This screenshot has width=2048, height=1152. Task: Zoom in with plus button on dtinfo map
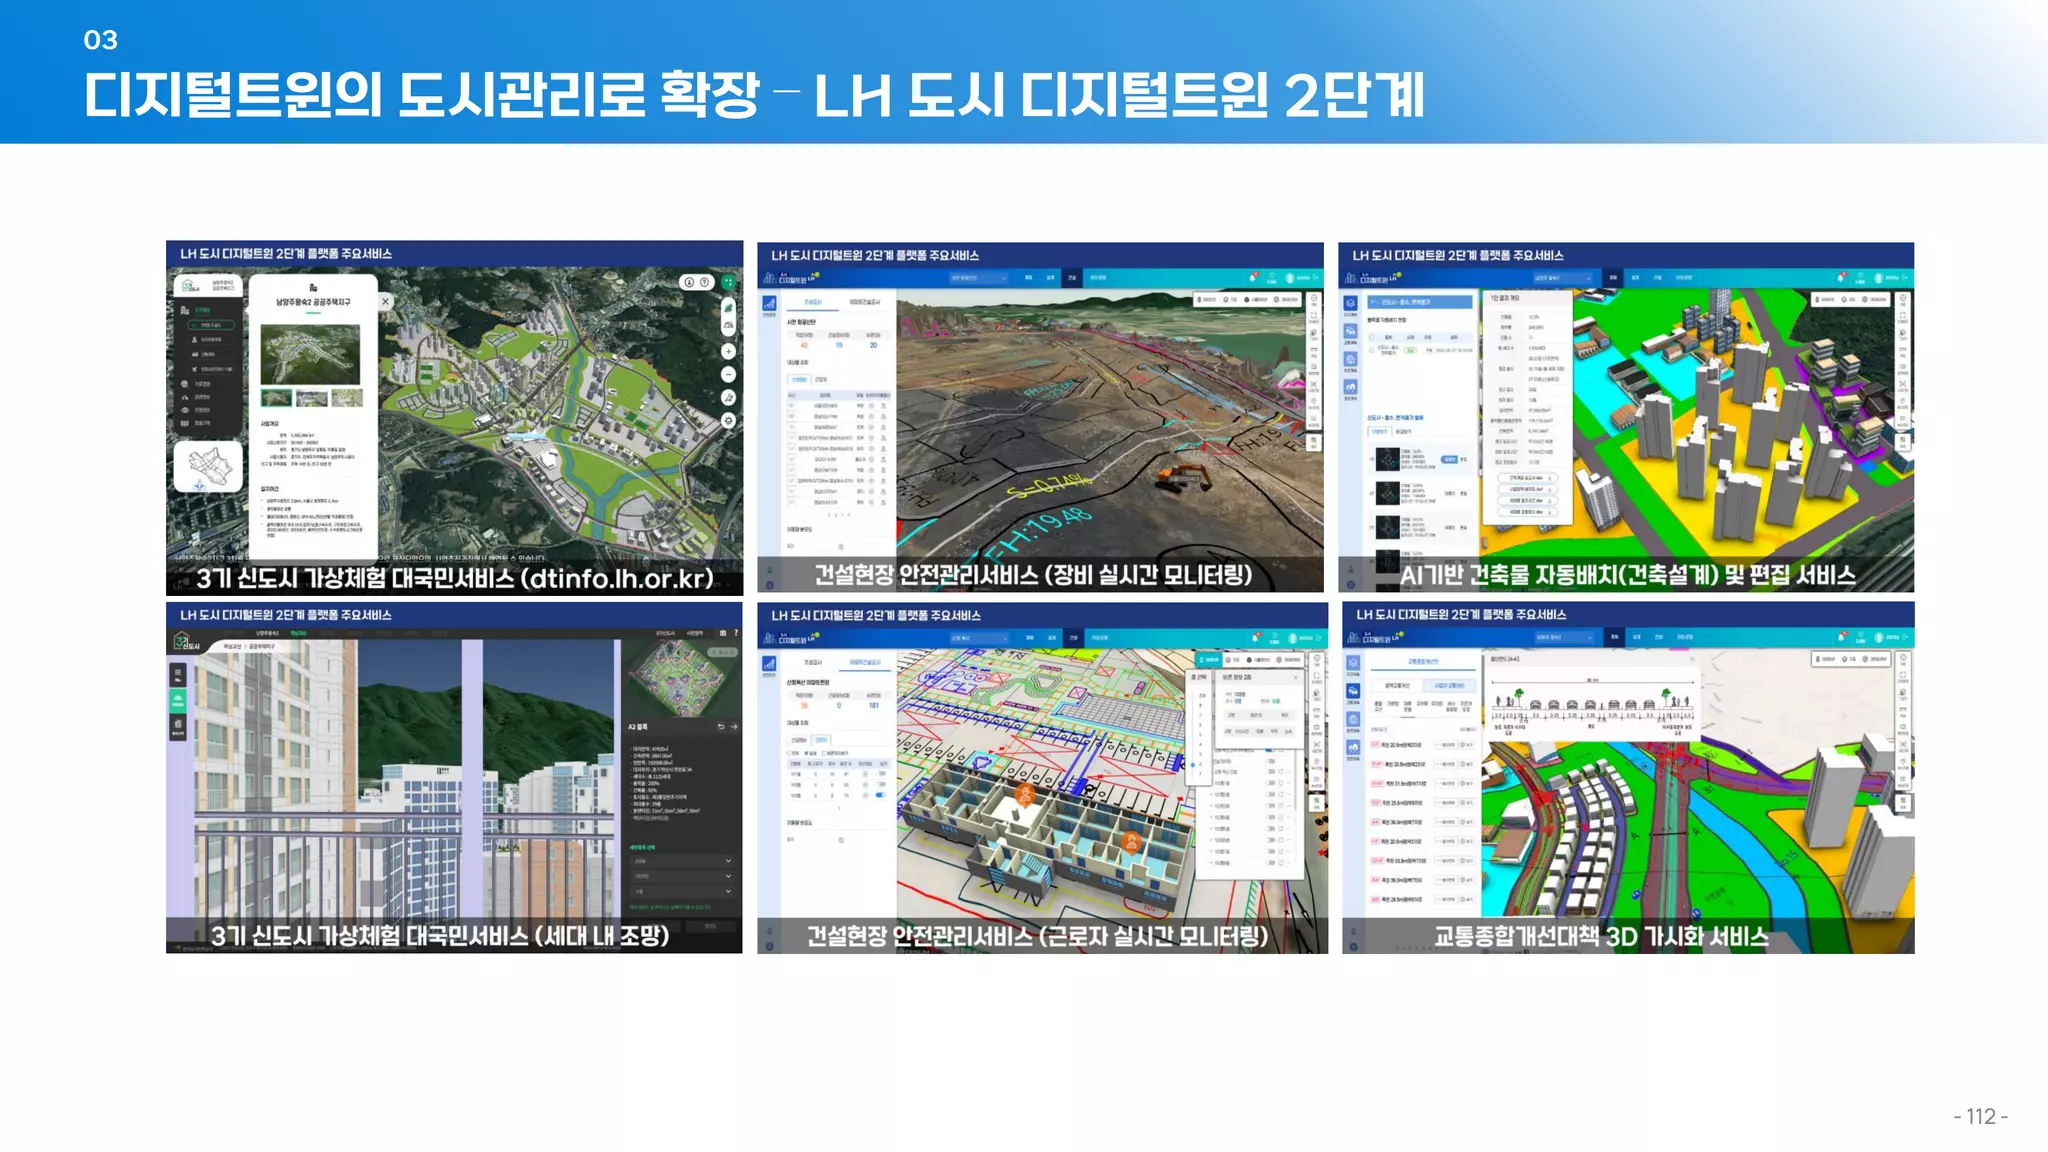coord(728,351)
